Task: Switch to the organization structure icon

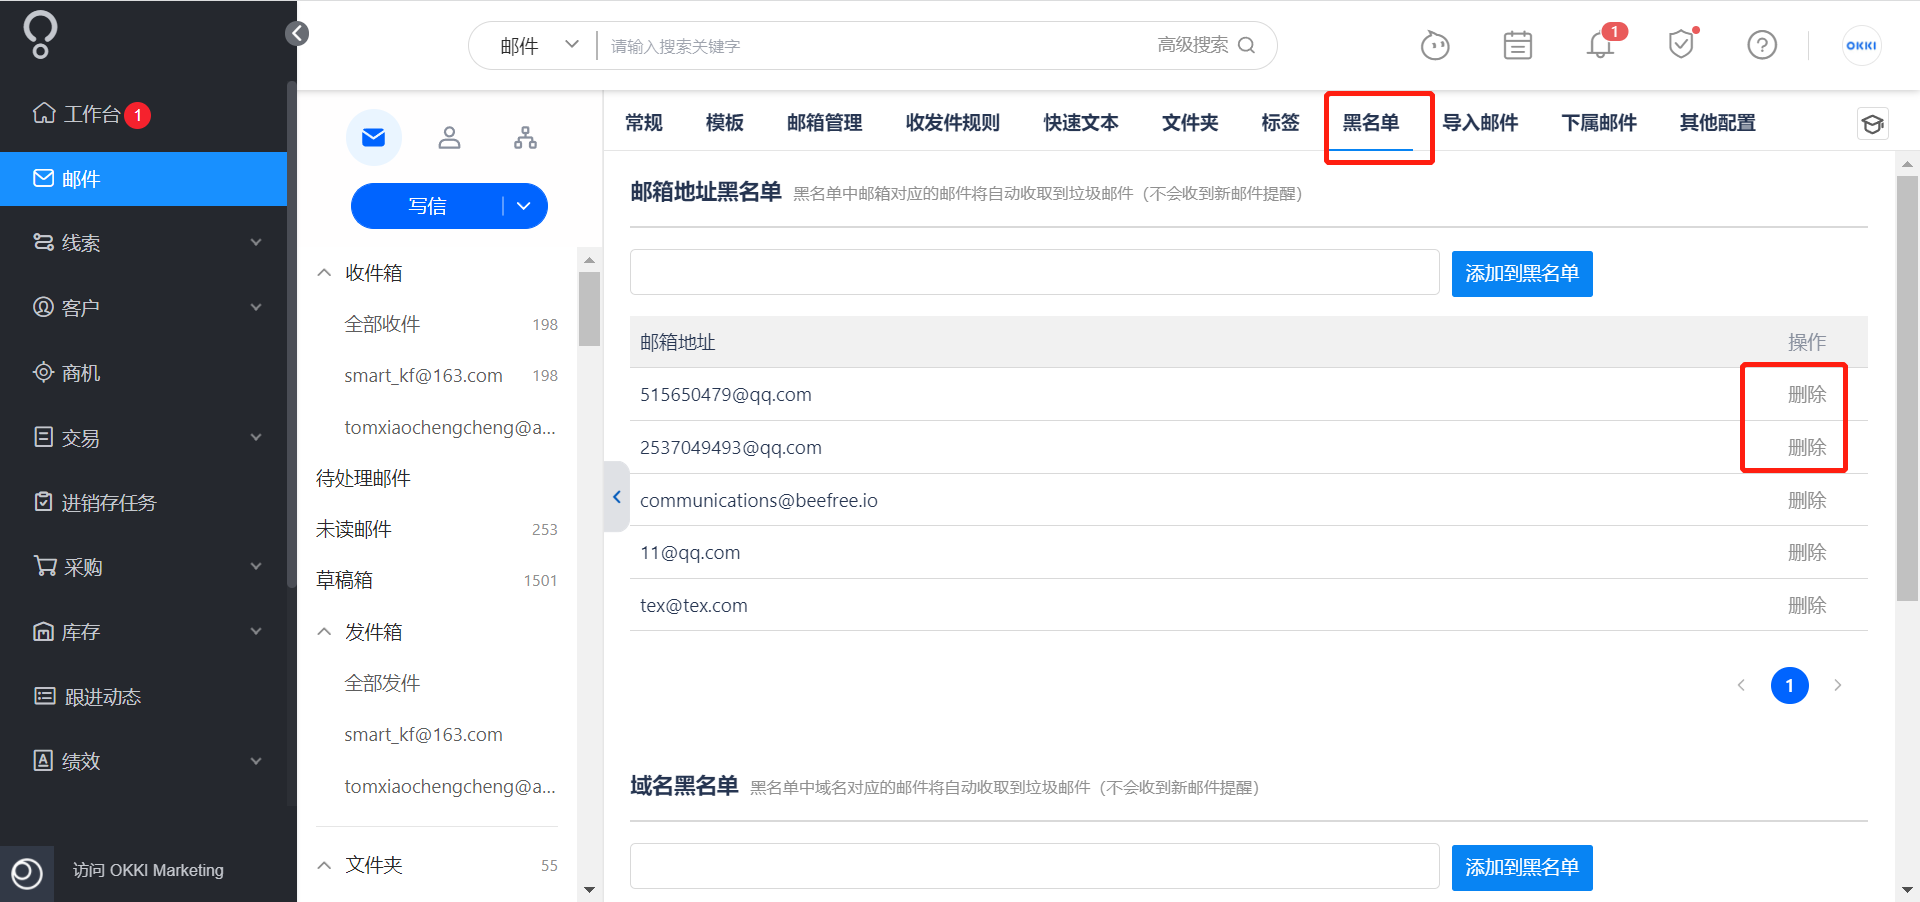Action: point(525,137)
